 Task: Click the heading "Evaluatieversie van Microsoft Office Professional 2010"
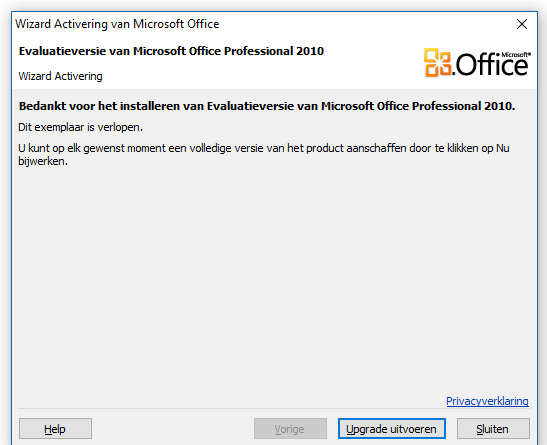point(171,51)
